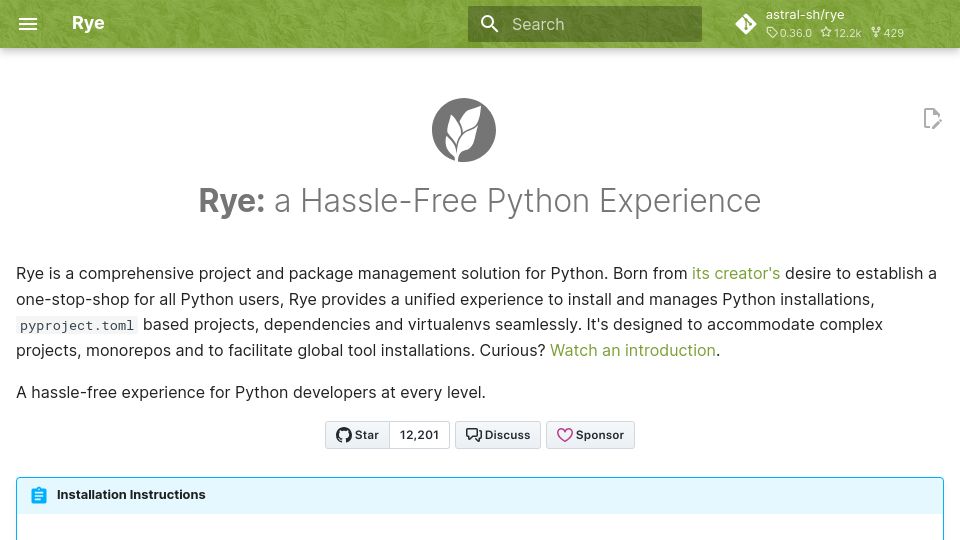Focus the Search input field

coord(585,24)
